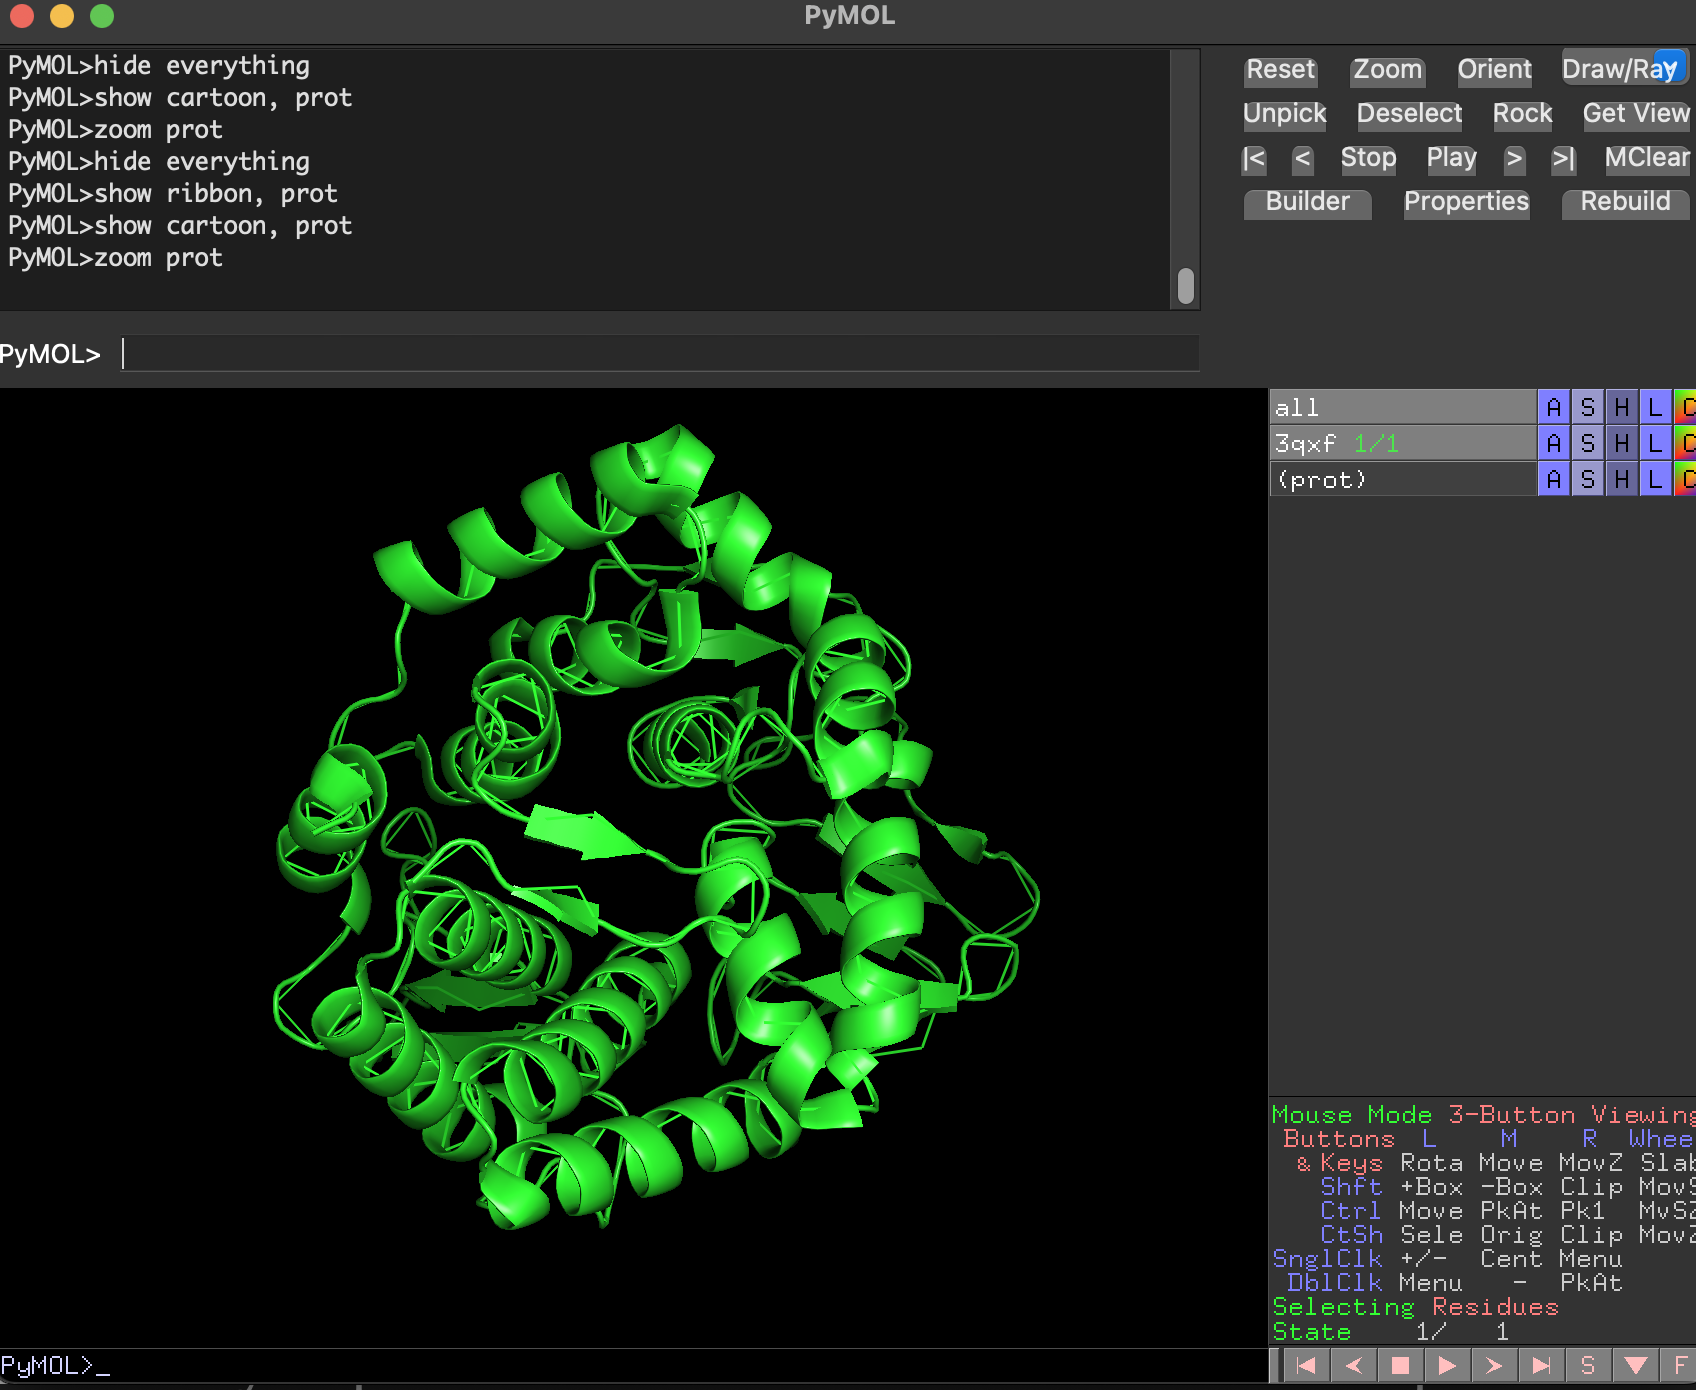Screen dimensions: 1696x1390
Task: Open the Action menu for 3qxf
Action: click(x=1554, y=443)
